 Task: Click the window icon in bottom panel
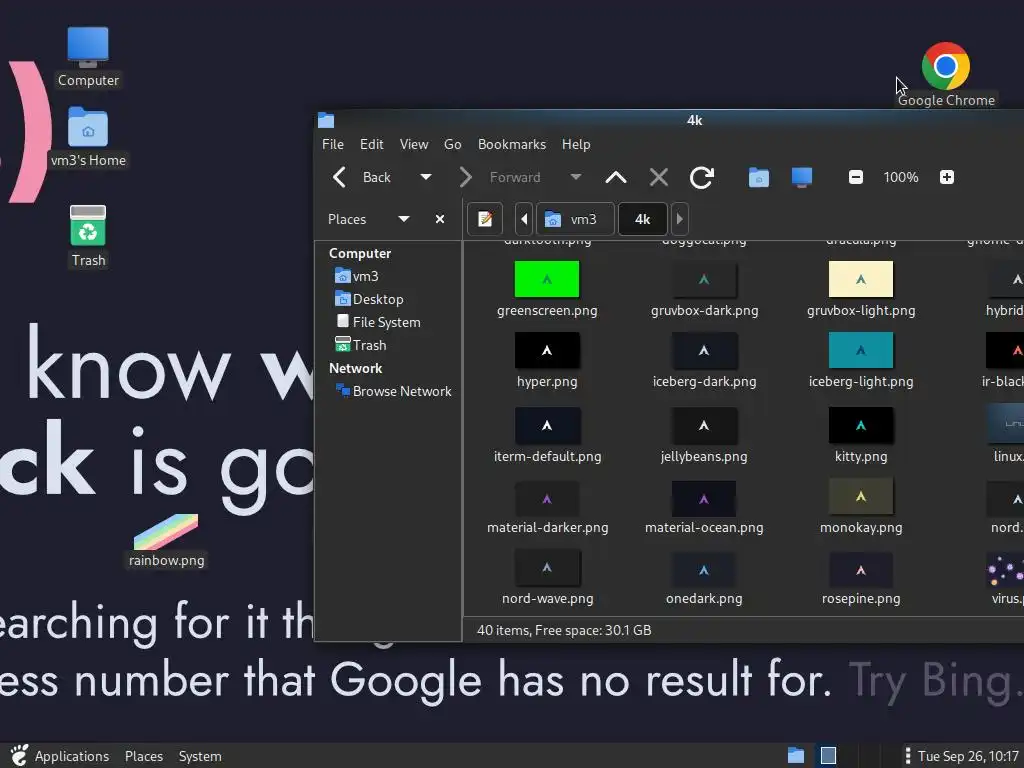click(x=828, y=756)
